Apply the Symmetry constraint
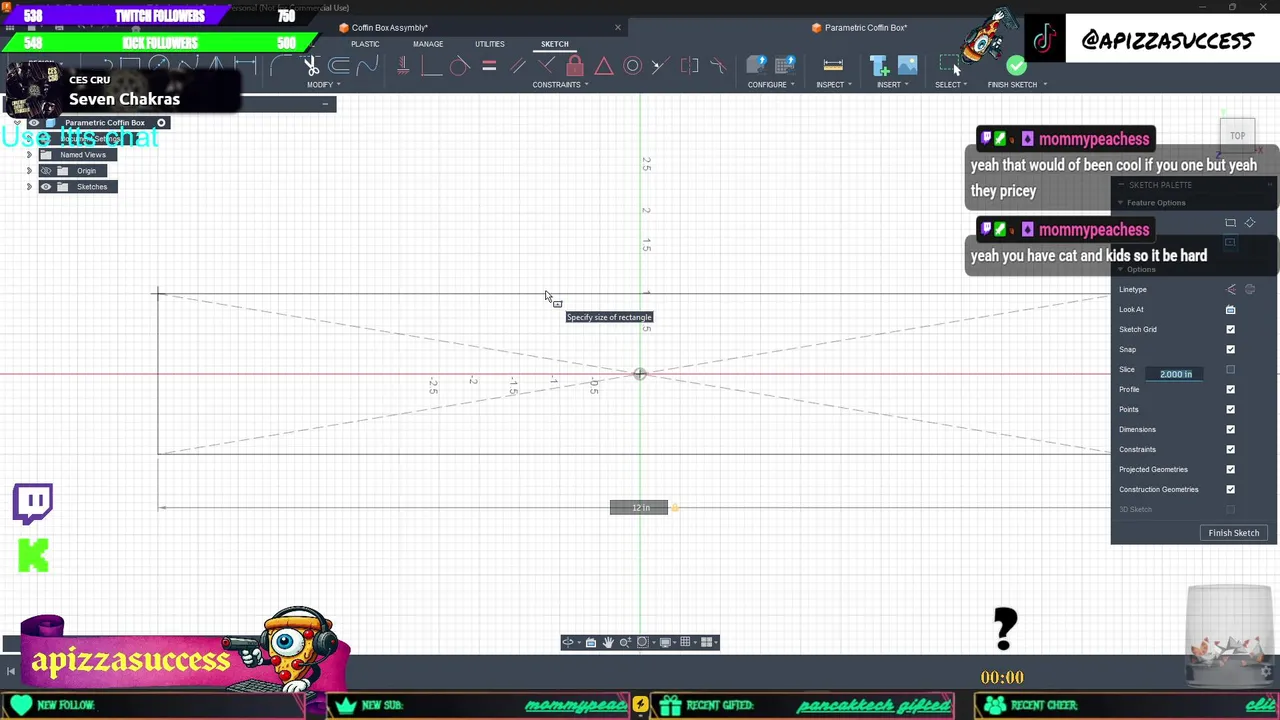This screenshot has height=720, width=1280. (689, 67)
